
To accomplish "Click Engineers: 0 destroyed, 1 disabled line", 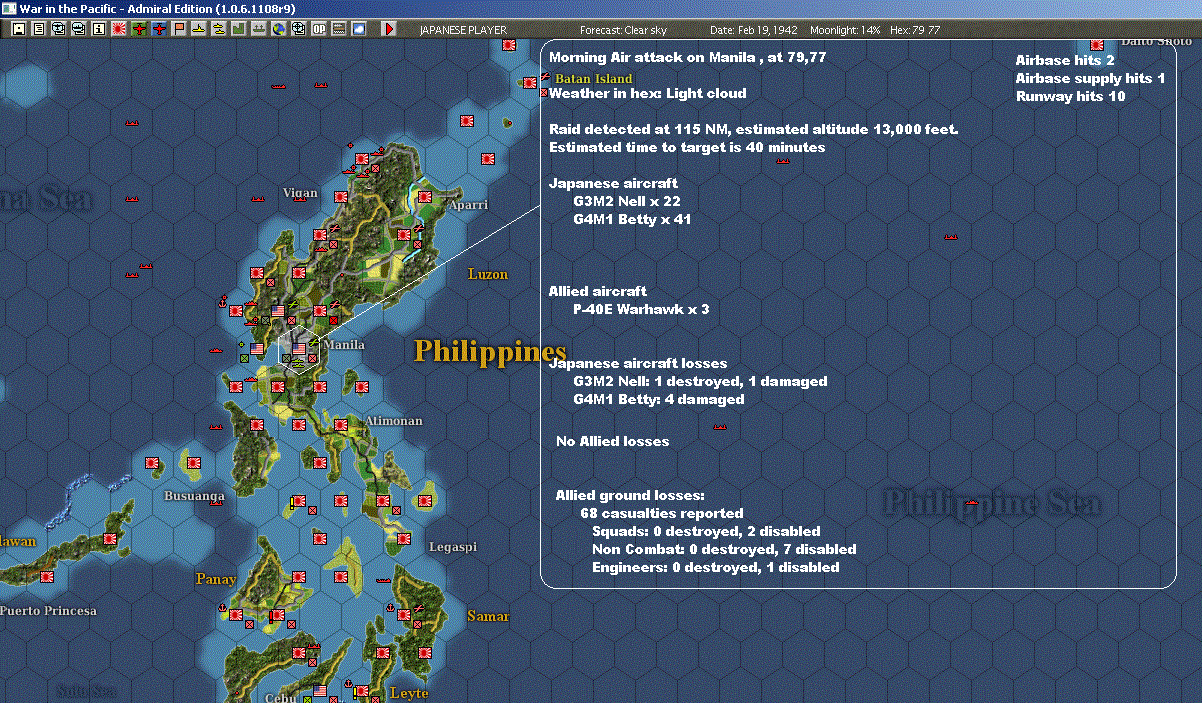I will 715,567.
